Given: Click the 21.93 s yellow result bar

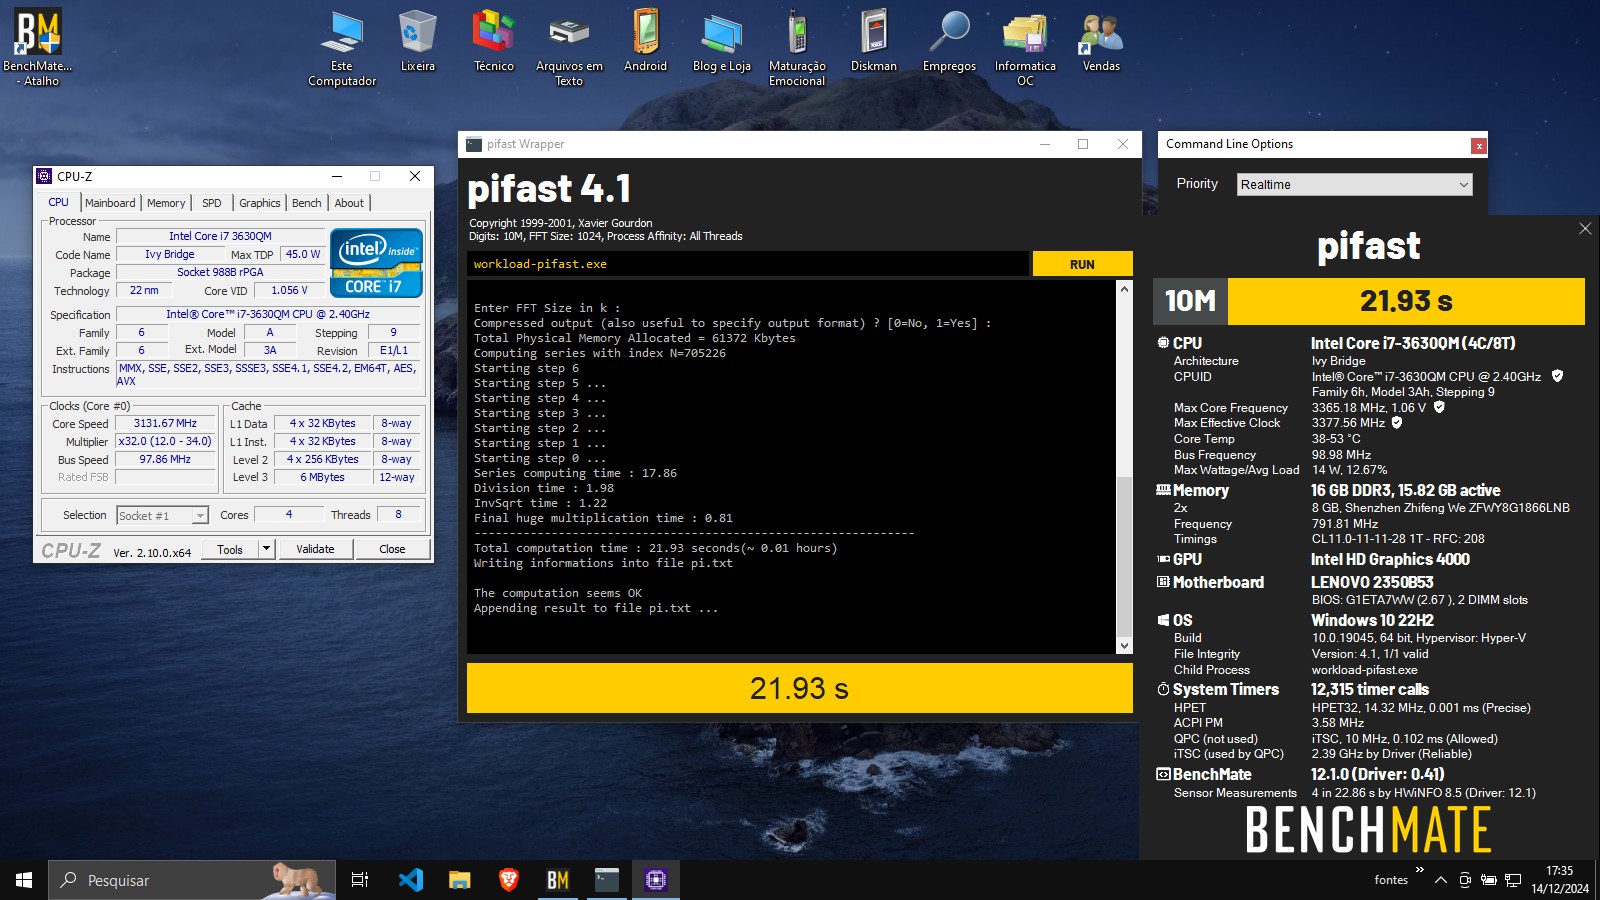Looking at the screenshot, I should [799, 688].
